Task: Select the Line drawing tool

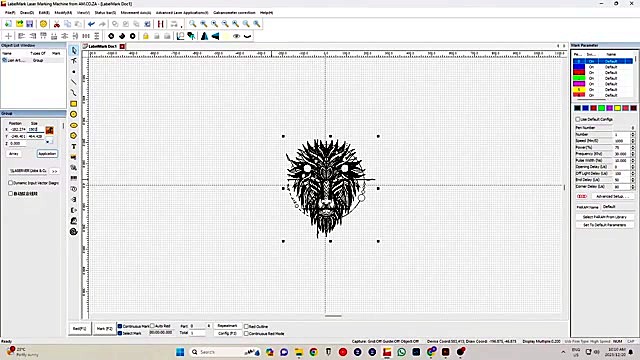Action: [74, 82]
